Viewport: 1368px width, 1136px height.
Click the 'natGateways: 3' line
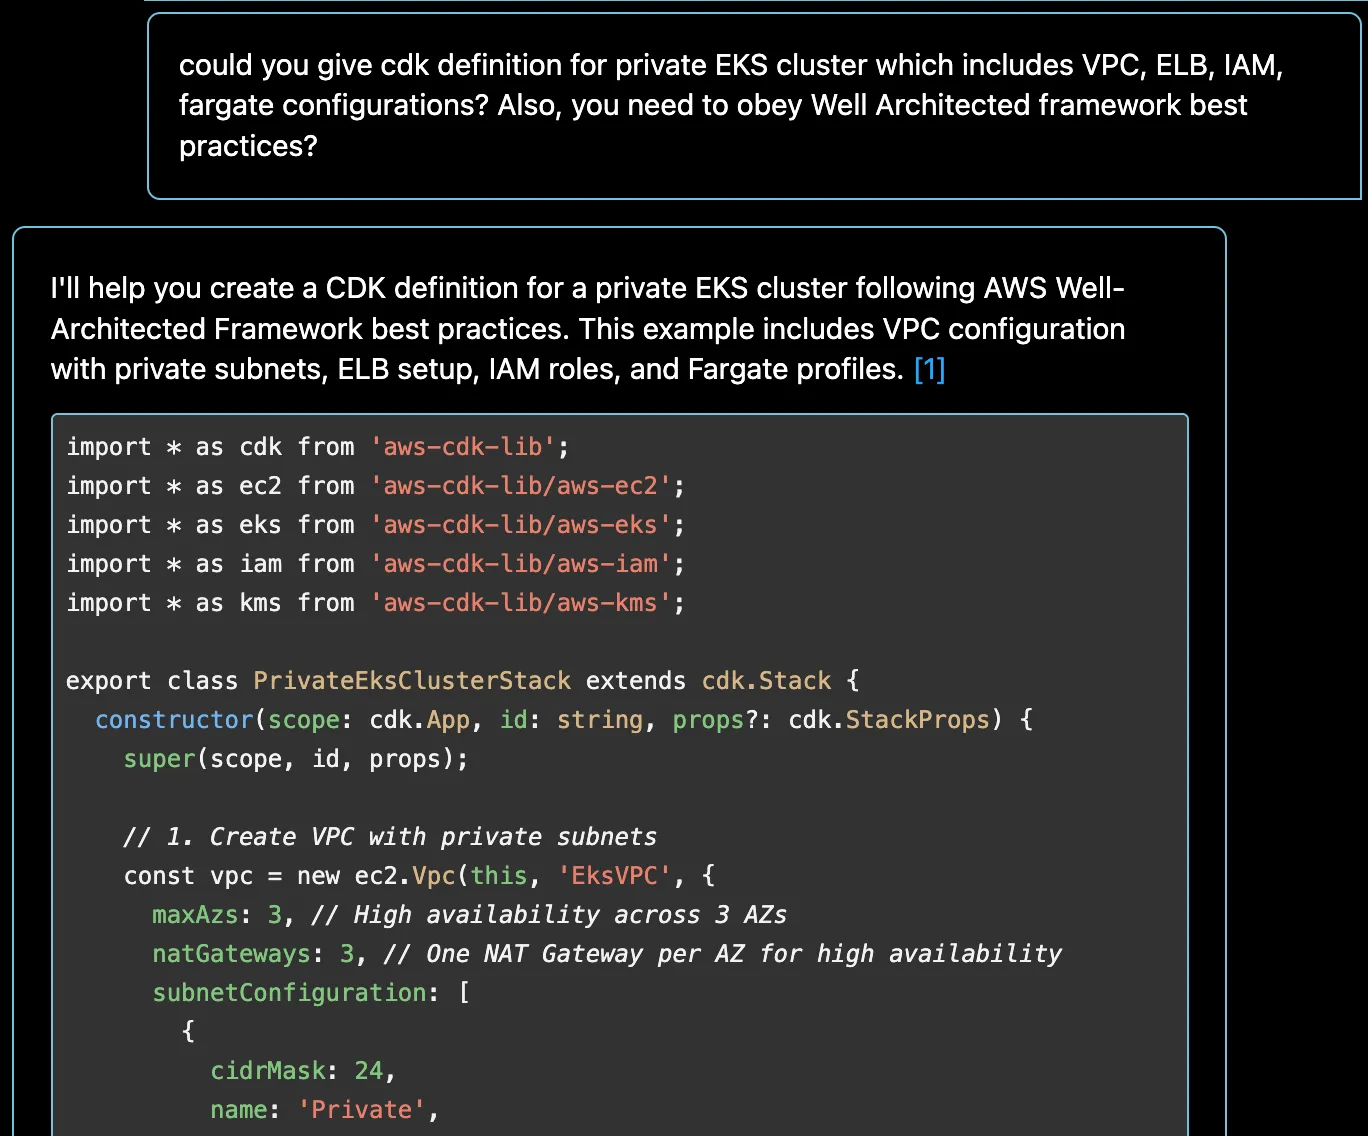[607, 954]
